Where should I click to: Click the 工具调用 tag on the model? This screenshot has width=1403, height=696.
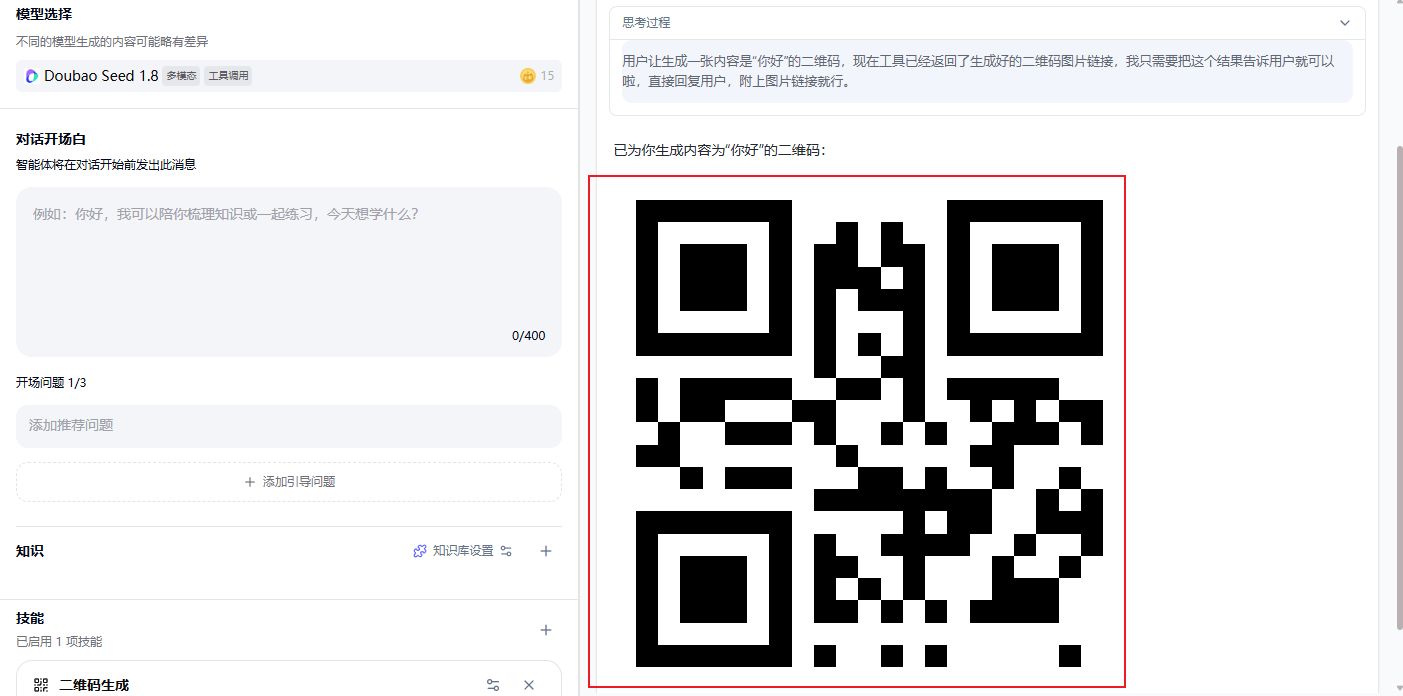coord(228,76)
